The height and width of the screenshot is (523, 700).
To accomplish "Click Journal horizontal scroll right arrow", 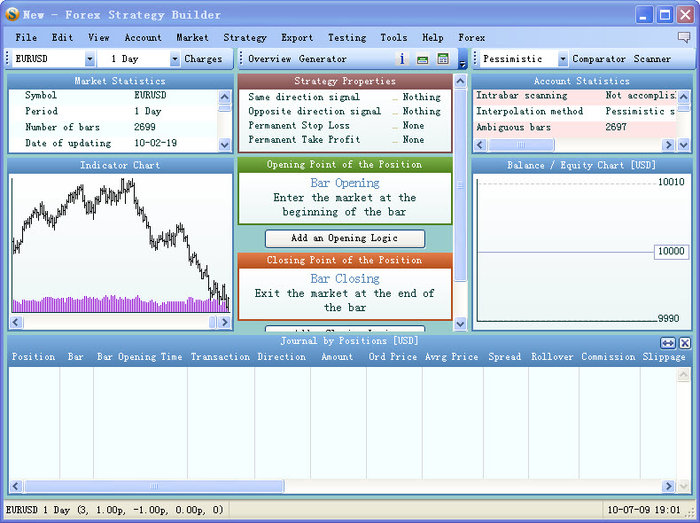I will 668,486.
